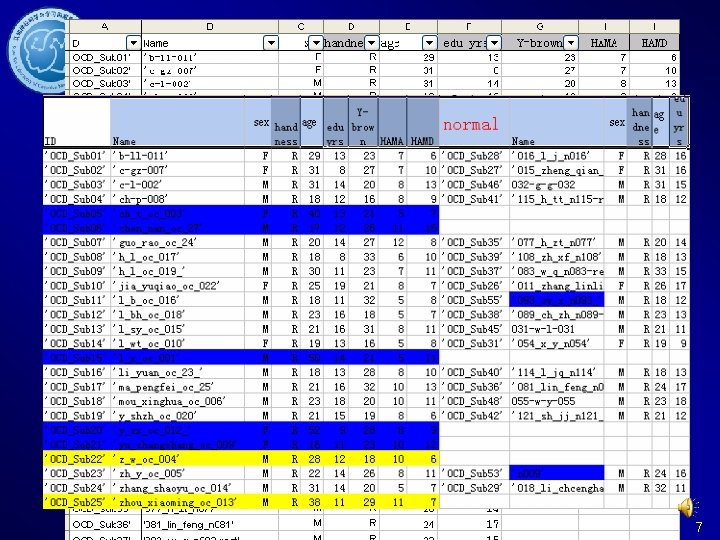The height and width of the screenshot is (540, 720).
Task: Open the Name column filter arrow in back sheet
Action: click(x=271, y=43)
